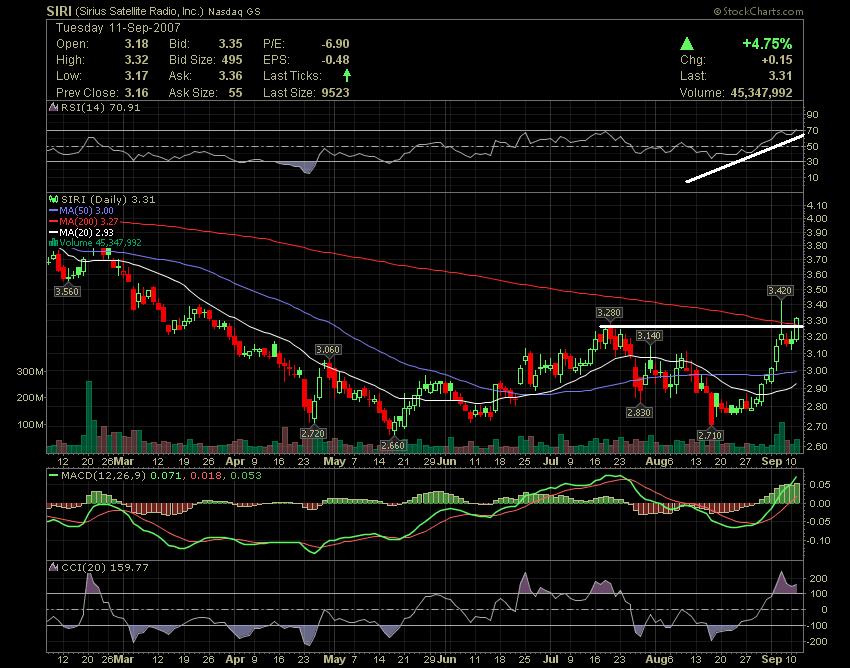Click the MA(200) 3.27 legend text
Viewport: 850px width, 668px height.
pos(89,221)
